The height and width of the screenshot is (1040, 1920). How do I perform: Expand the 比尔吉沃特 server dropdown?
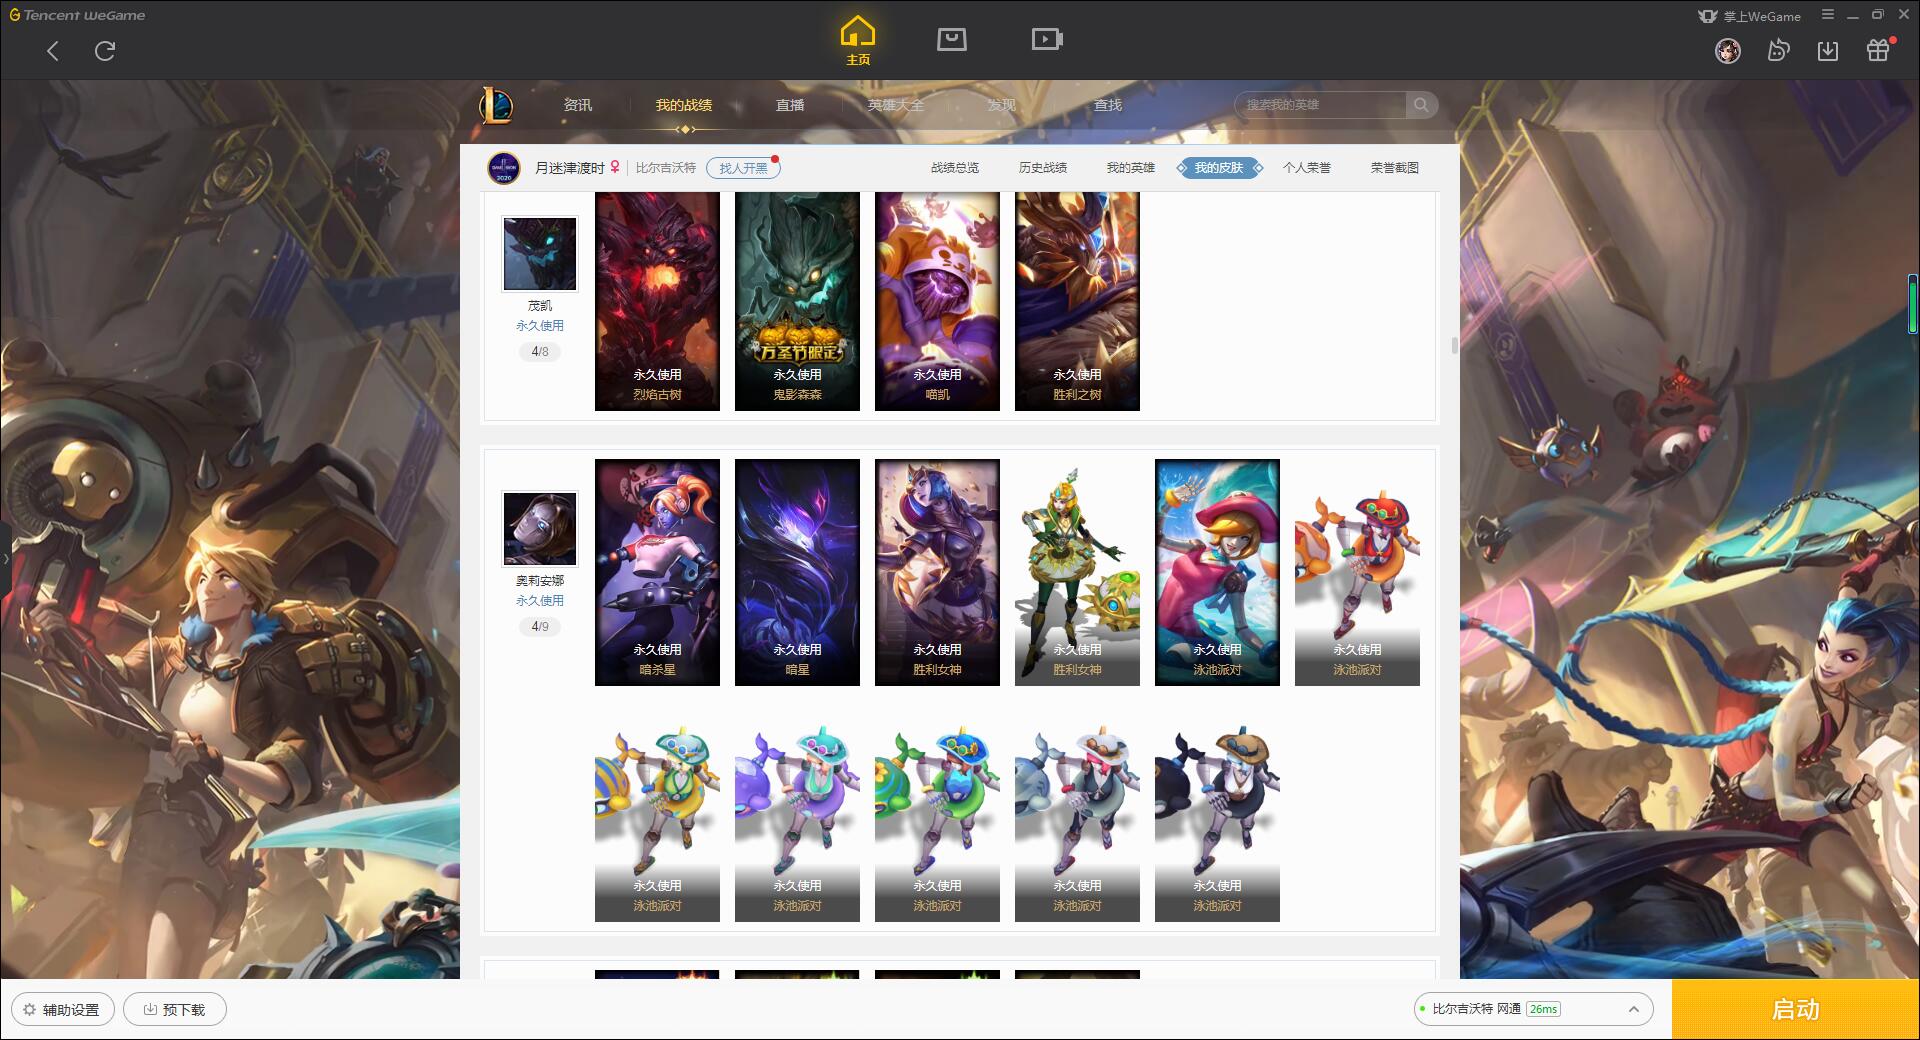tap(1533, 1009)
